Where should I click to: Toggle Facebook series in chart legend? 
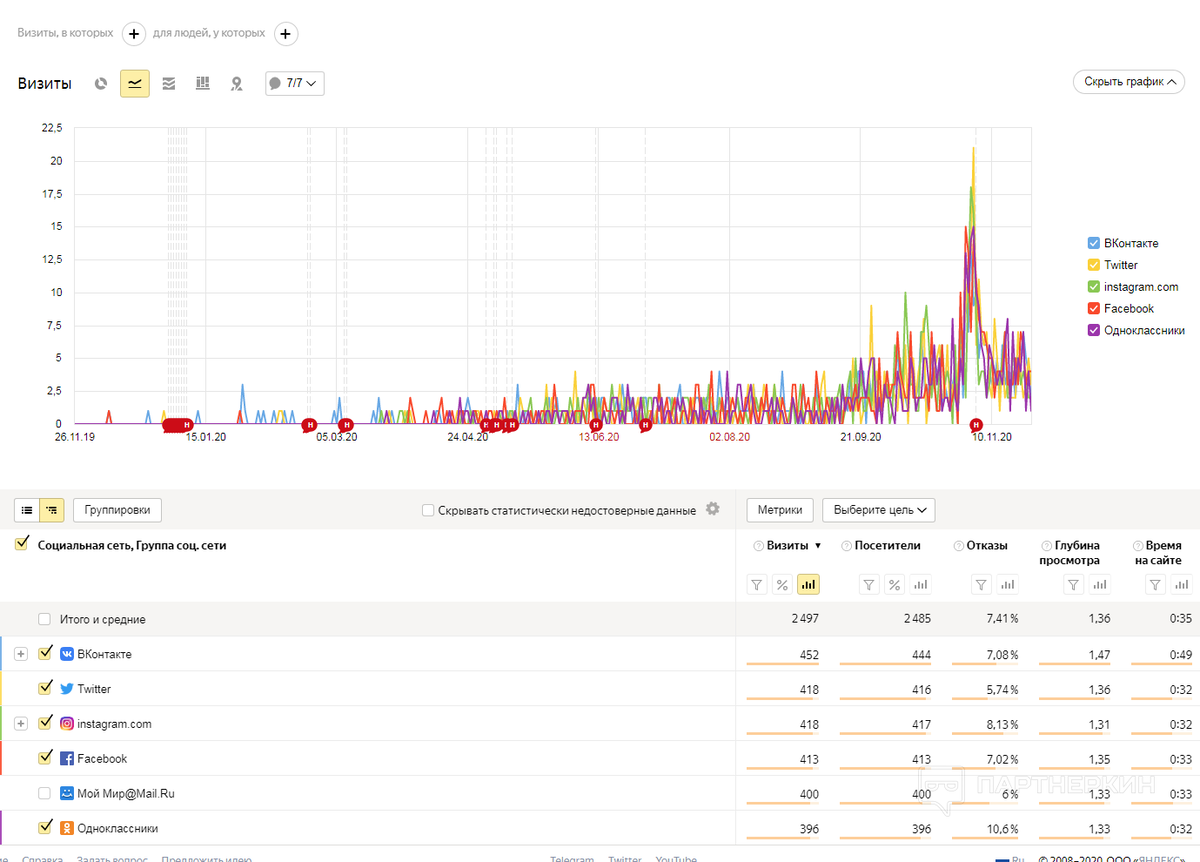point(1093,309)
